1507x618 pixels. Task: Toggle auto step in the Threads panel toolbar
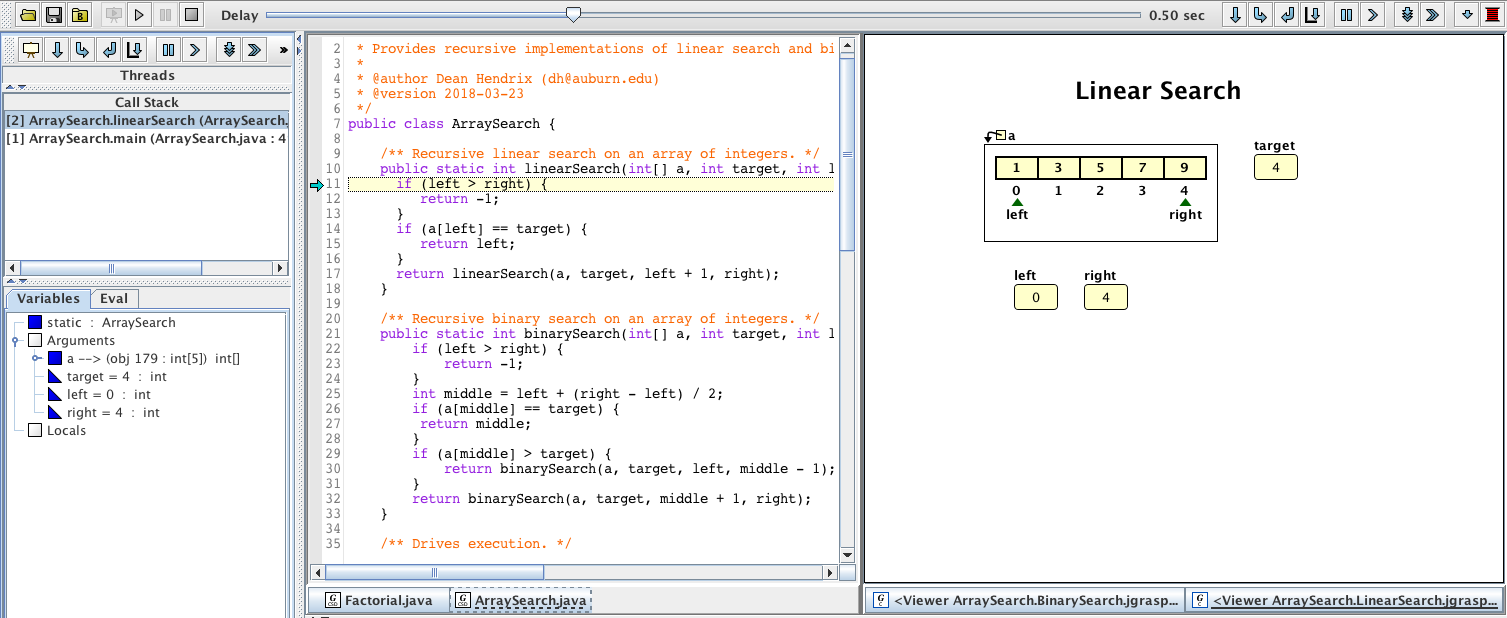point(229,49)
